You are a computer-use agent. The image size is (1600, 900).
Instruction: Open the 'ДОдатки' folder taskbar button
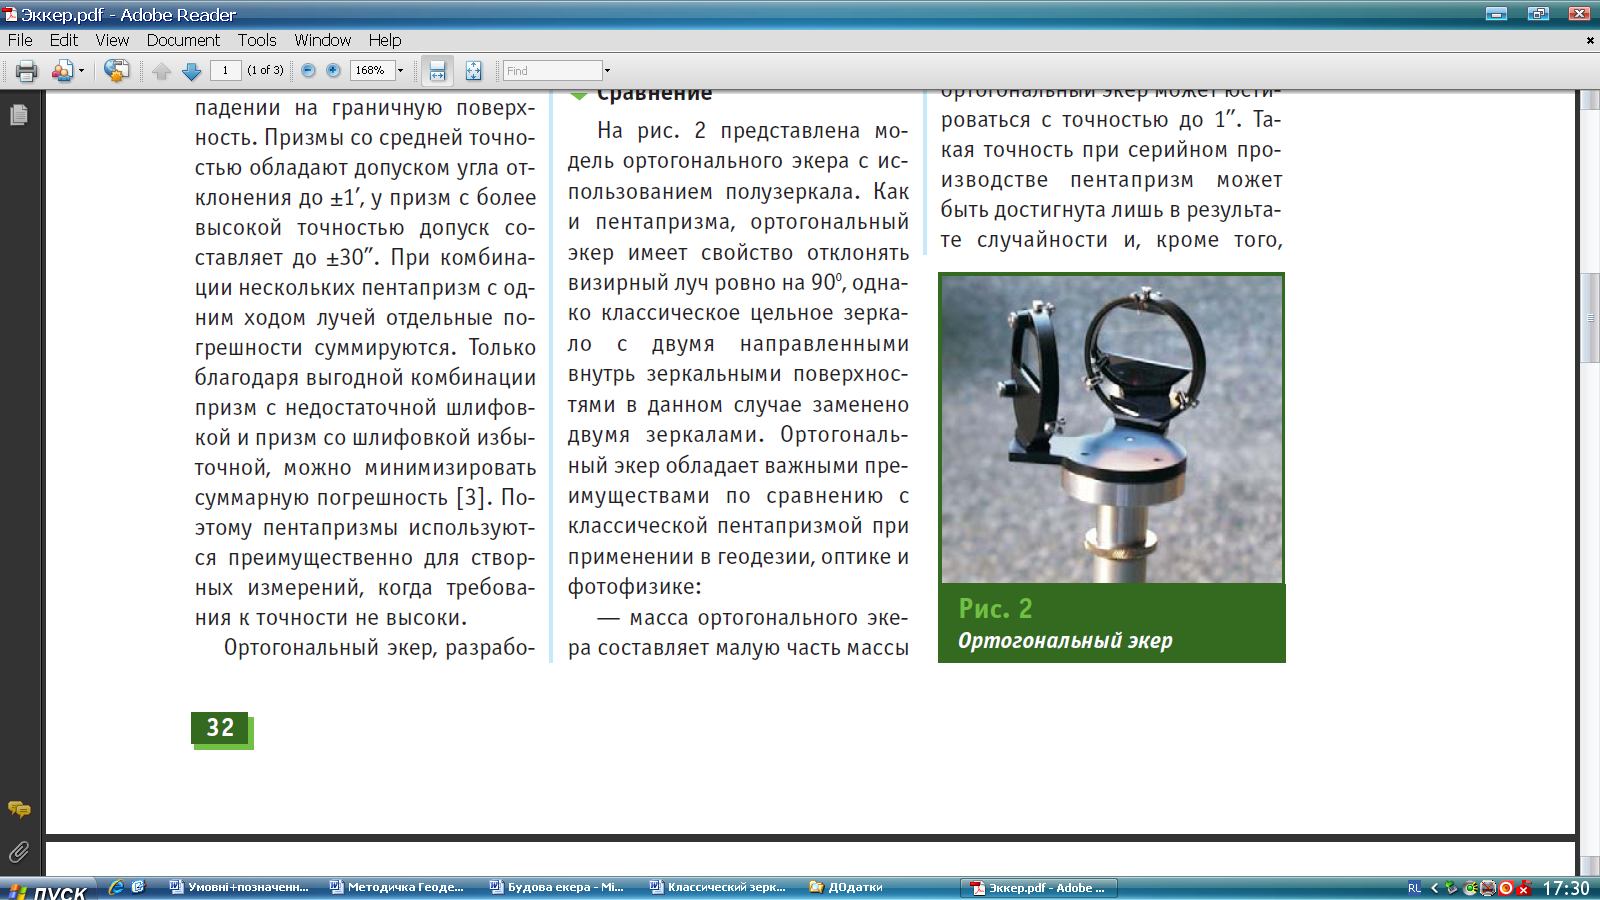coord(879,887)
